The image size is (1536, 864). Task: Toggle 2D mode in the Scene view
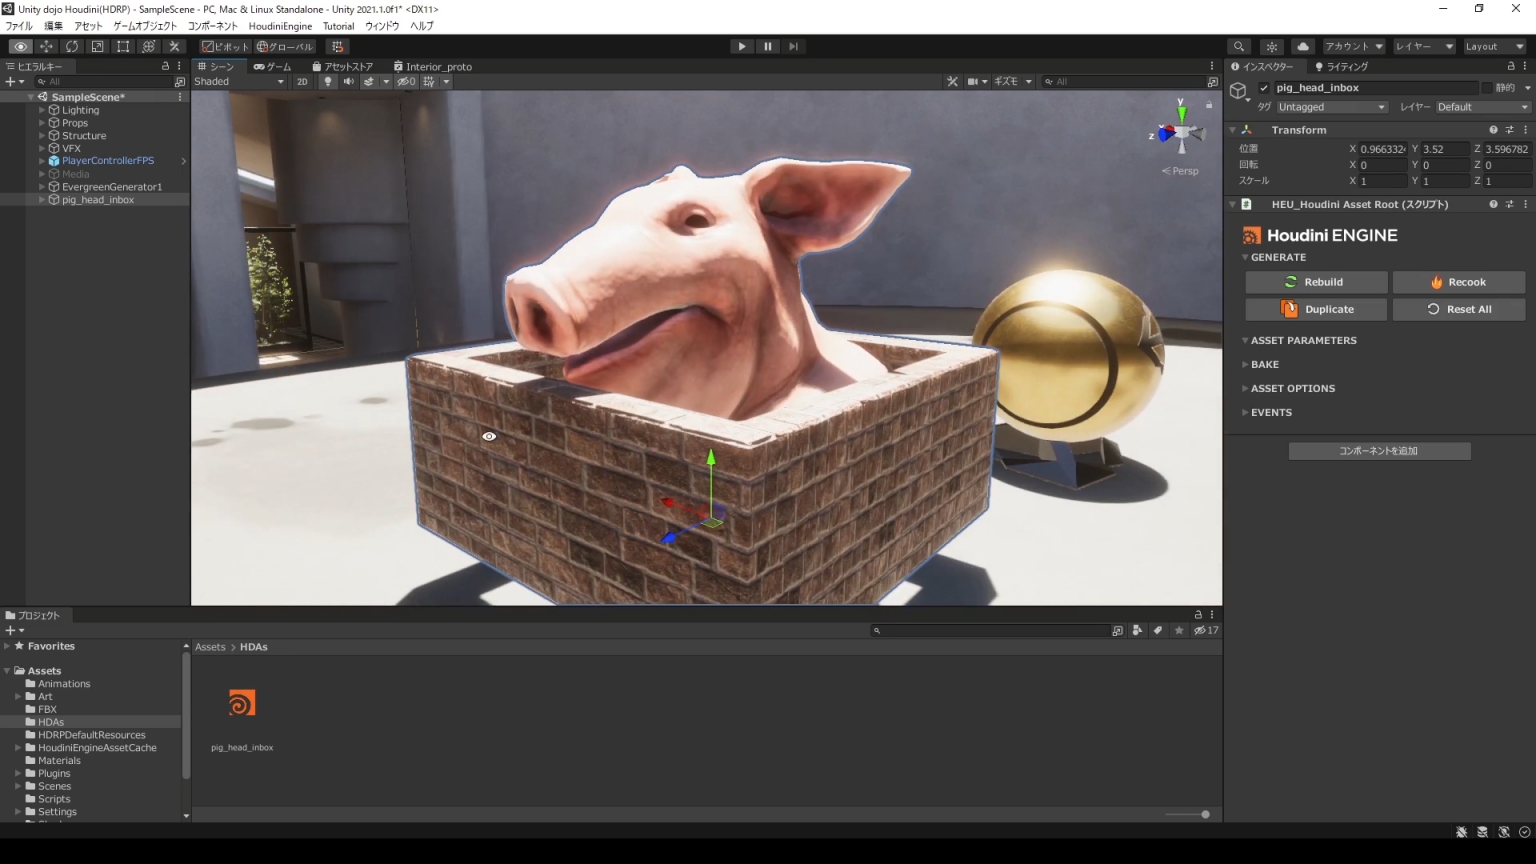coord(303,81)
